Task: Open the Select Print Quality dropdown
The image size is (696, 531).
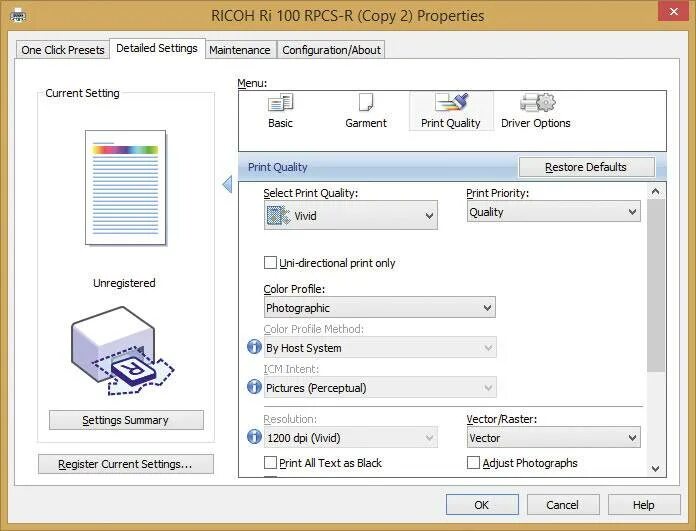Action: 351,215
